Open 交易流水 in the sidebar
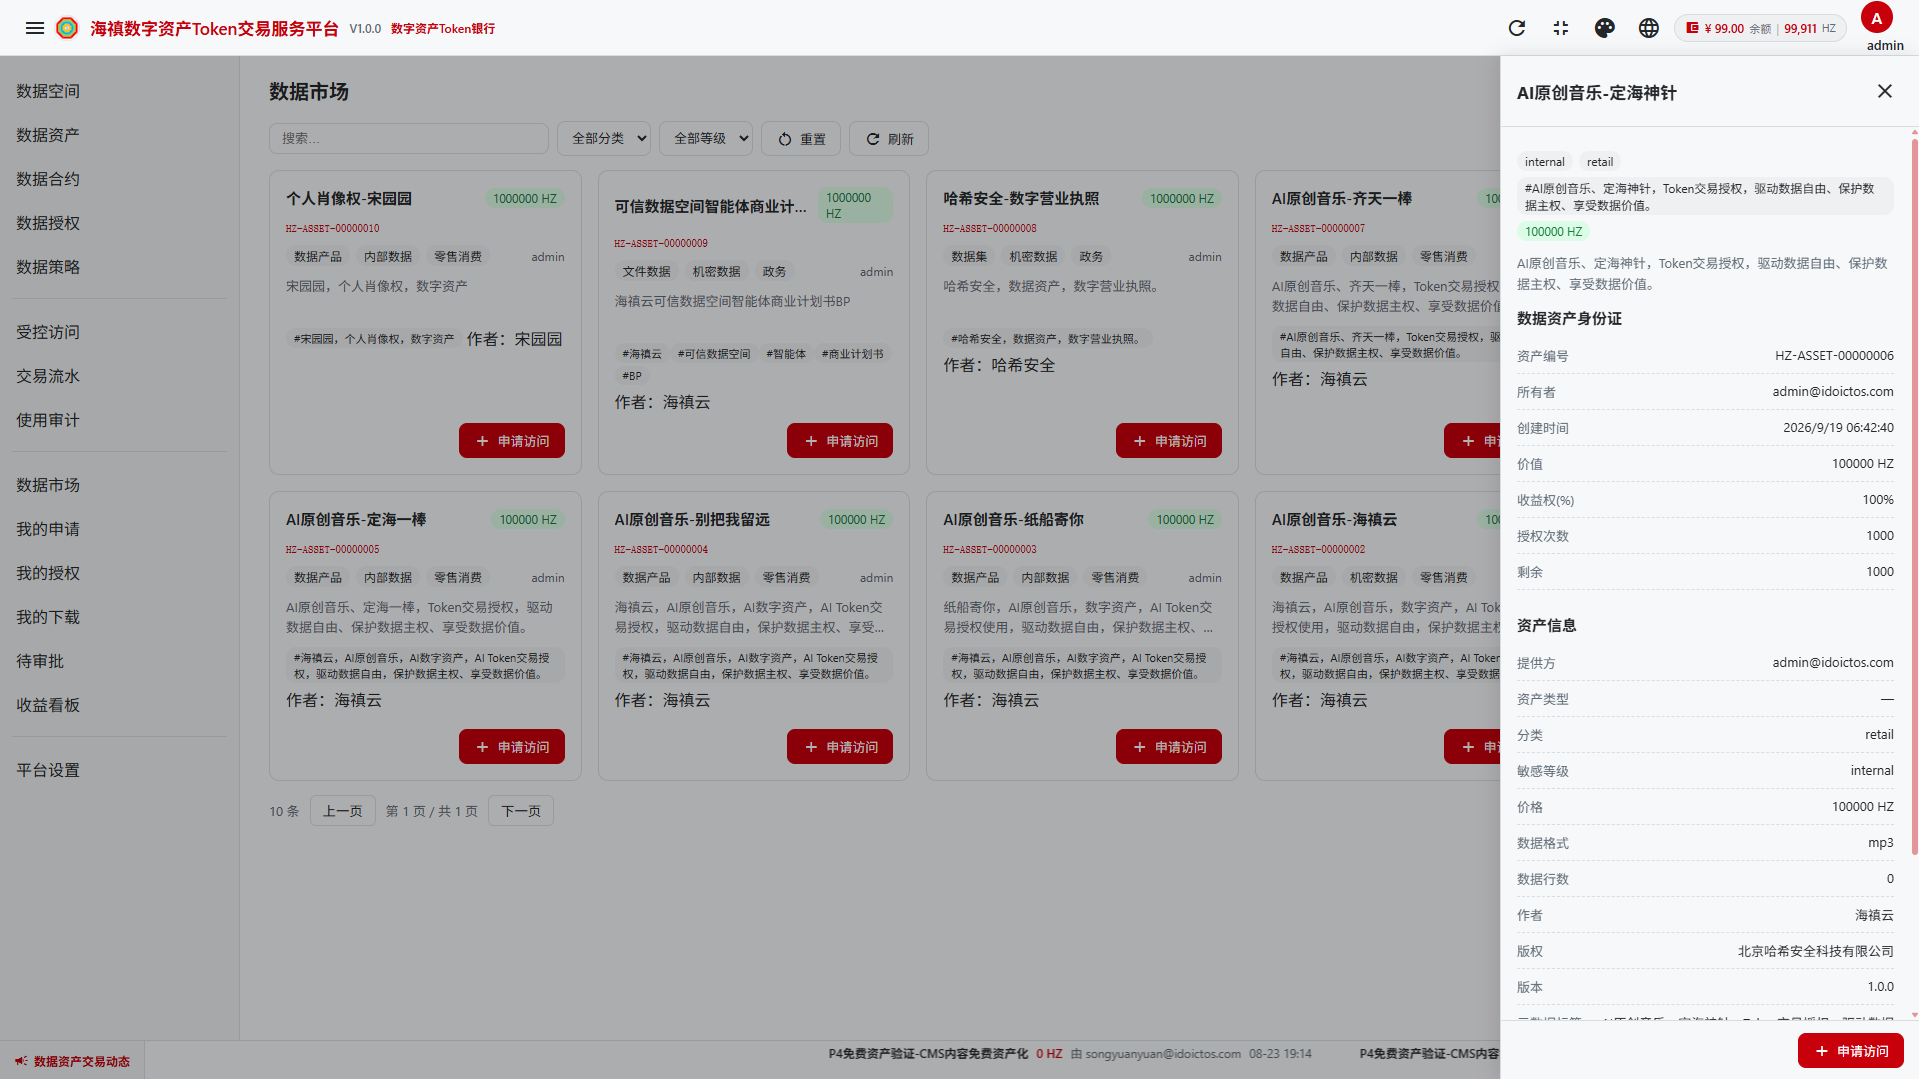 tap(48, 376)
